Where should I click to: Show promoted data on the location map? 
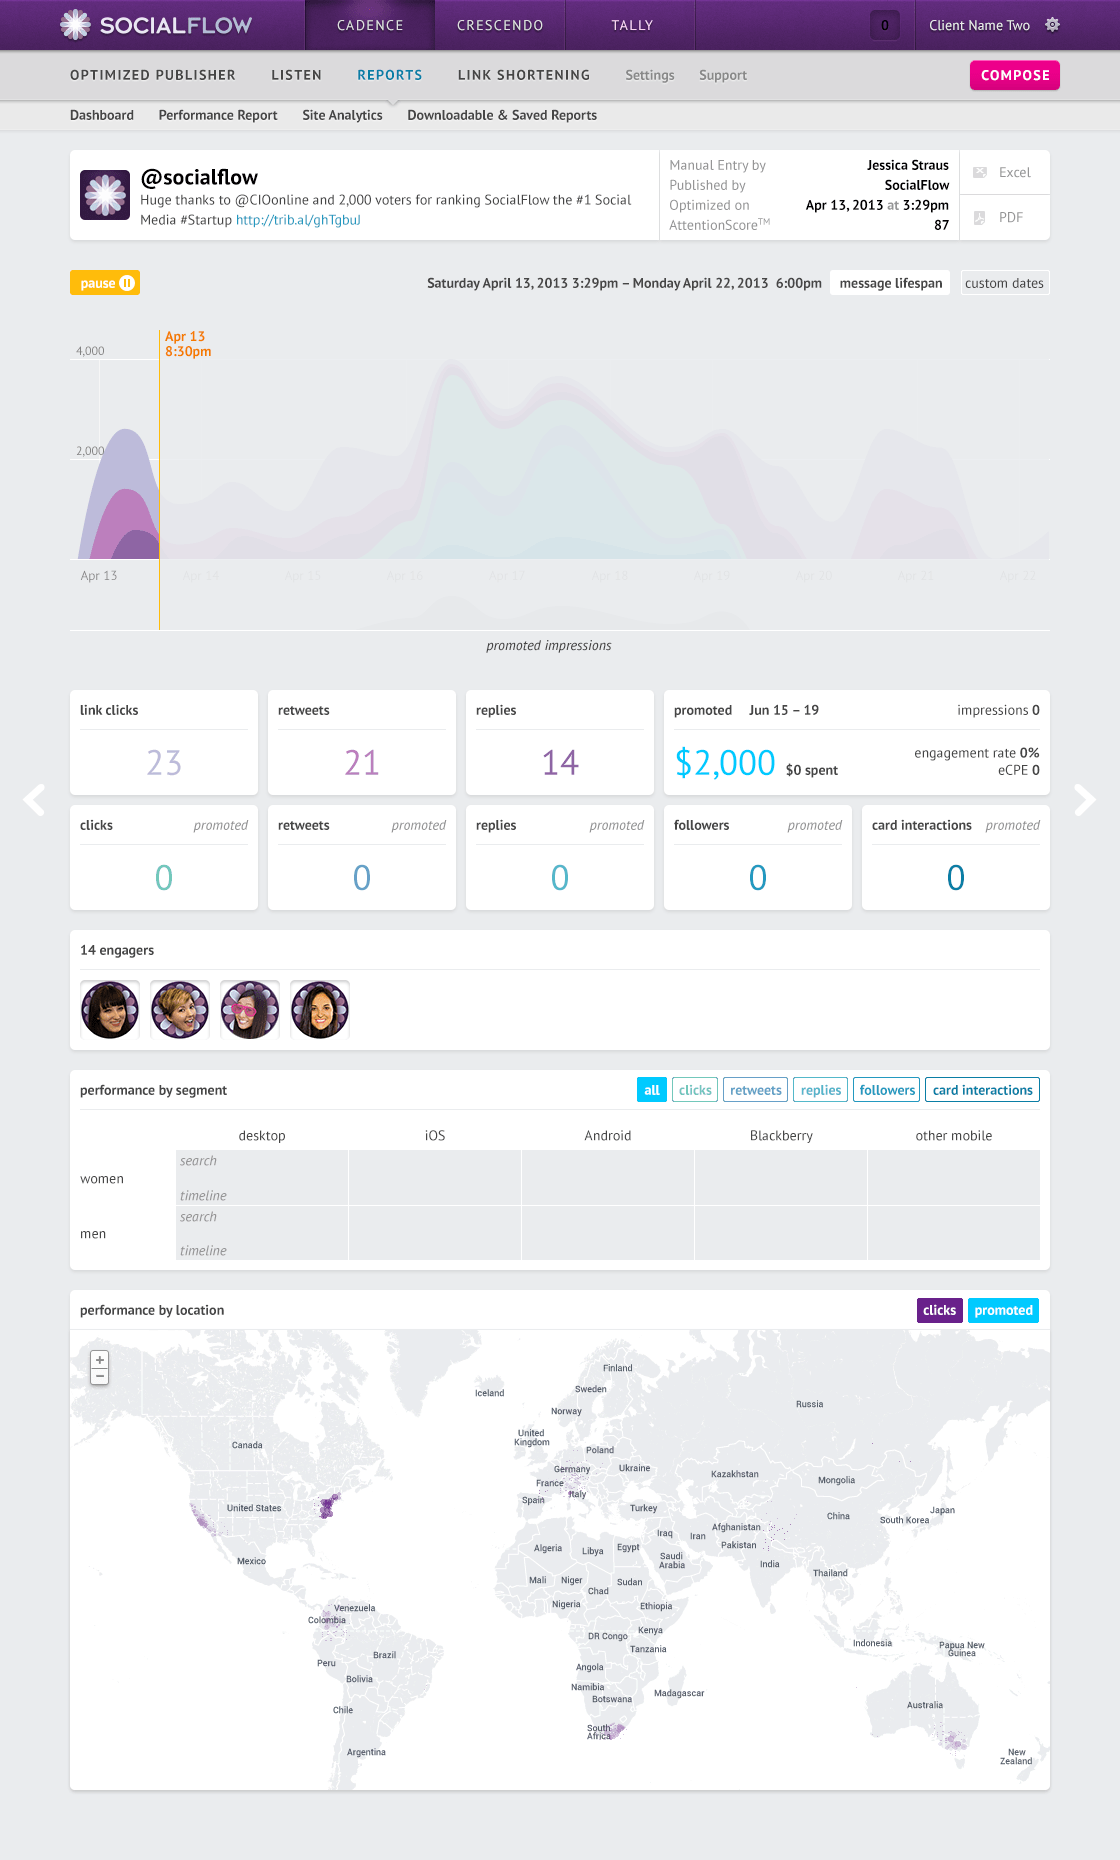click(x=1004, y=1310)
